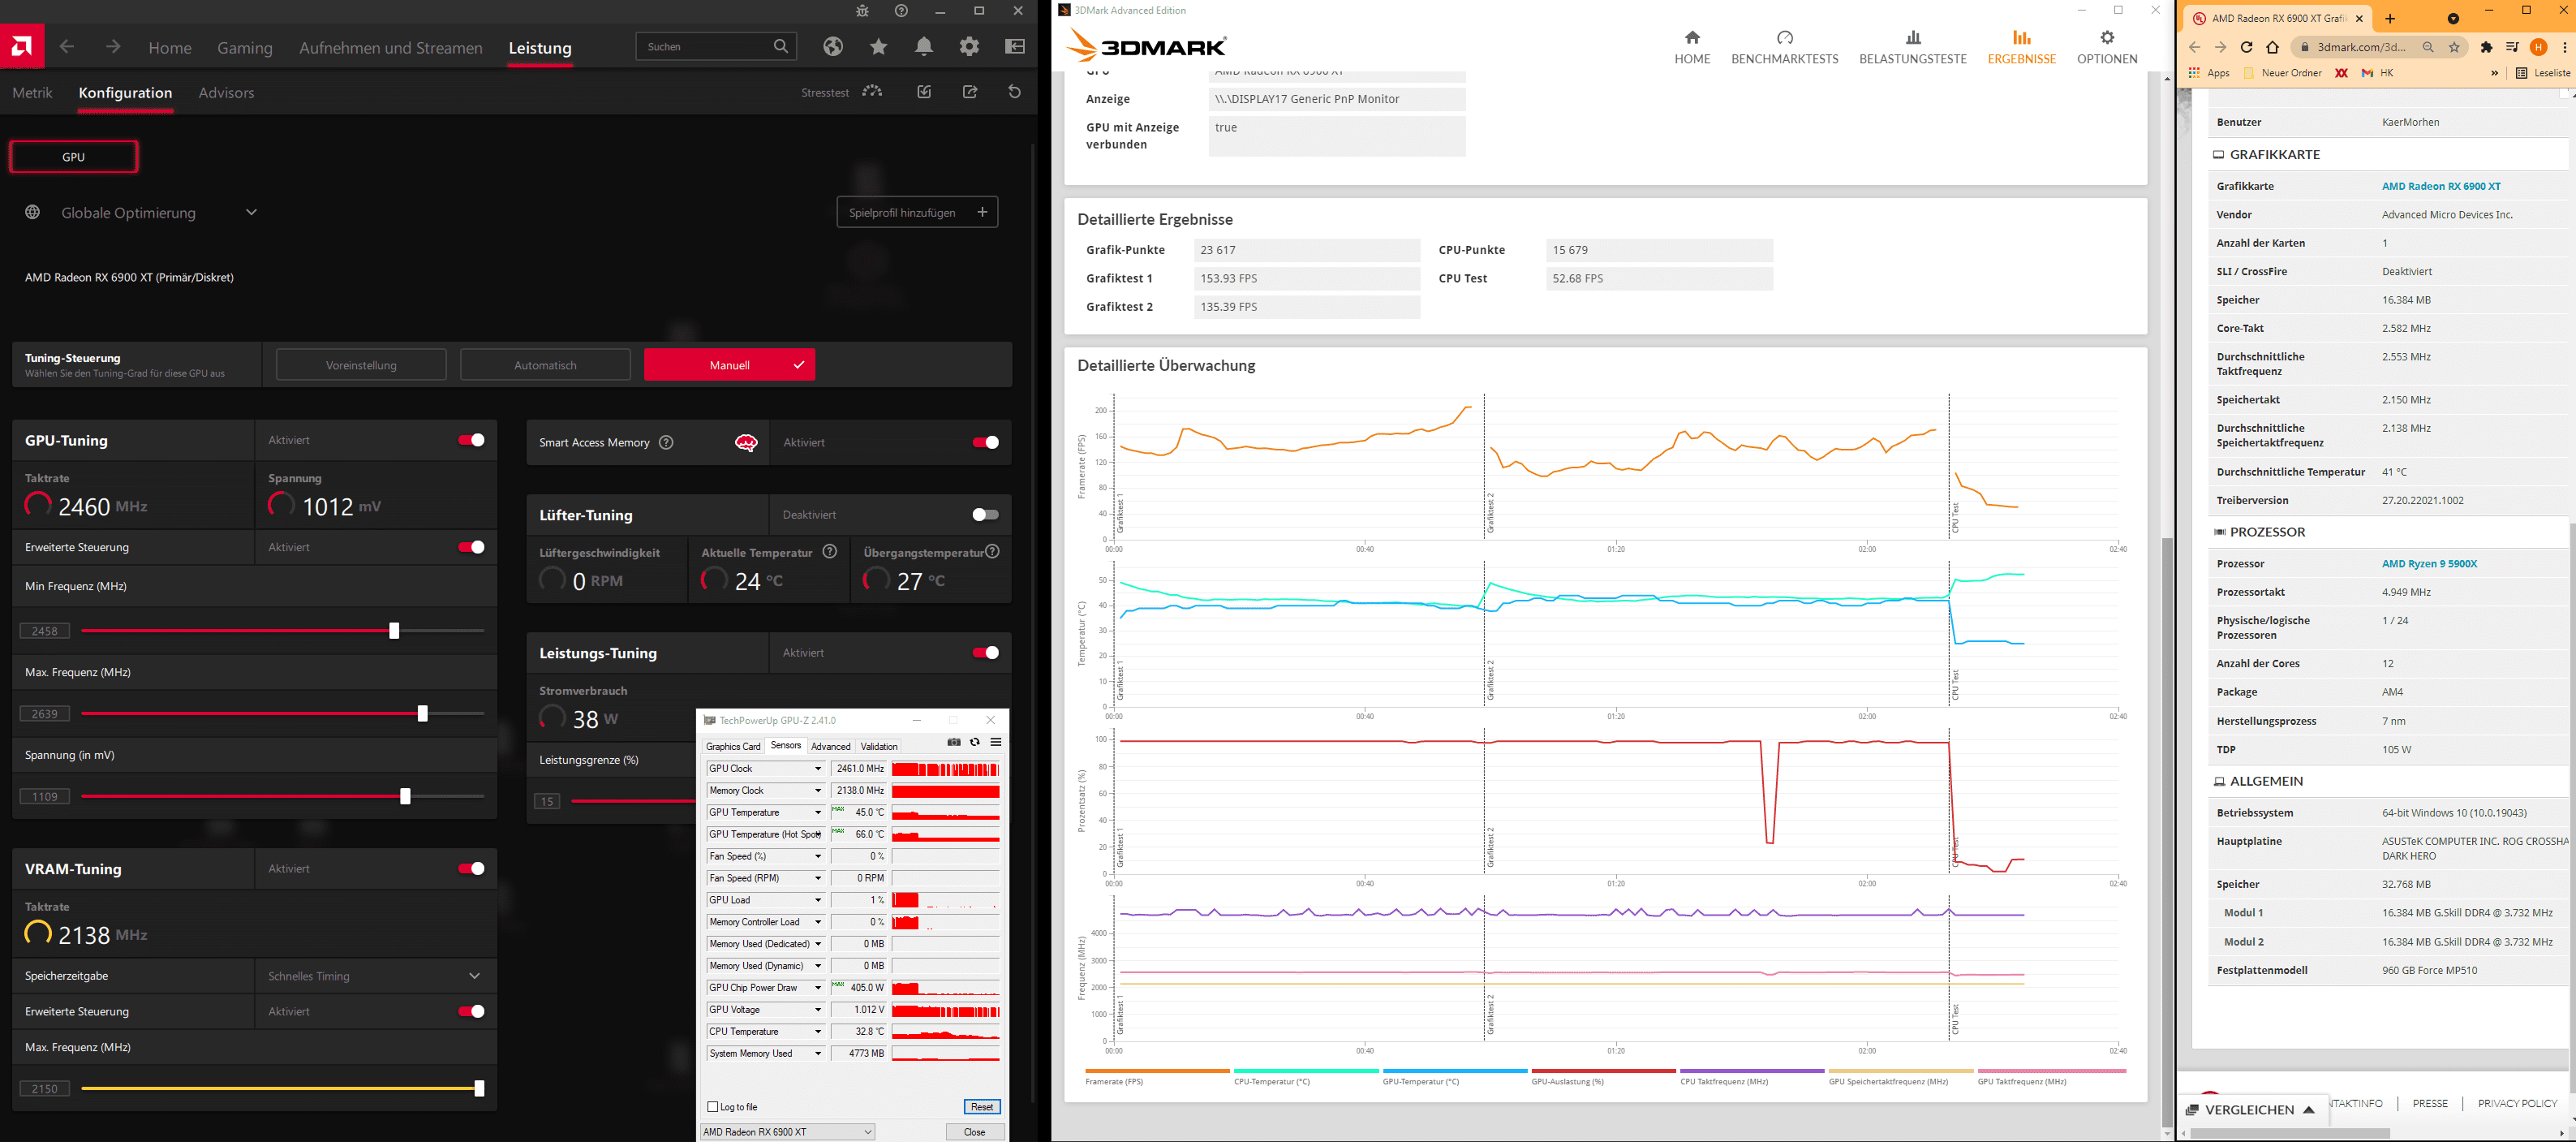
Task: Take a GPU-Z screenshot with camera icon
Action: (954, 742)
